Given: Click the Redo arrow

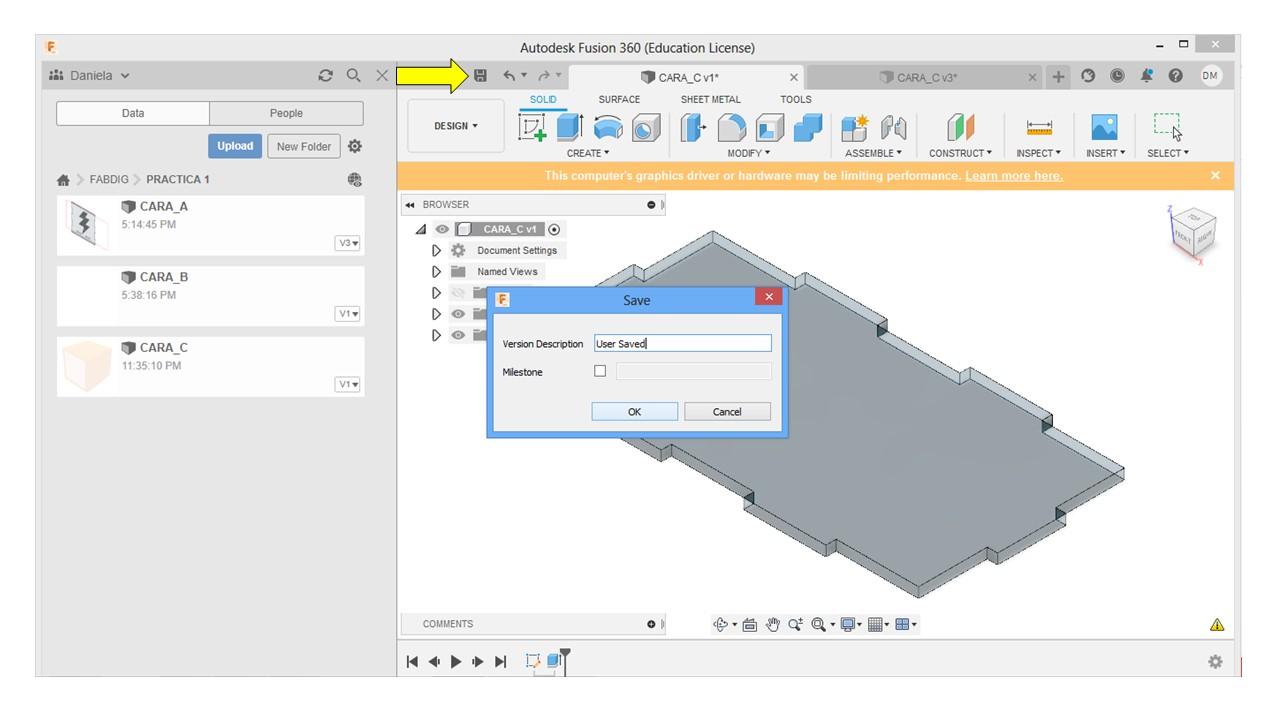Looking at the screenshot, I should click(x=544, y=76).
